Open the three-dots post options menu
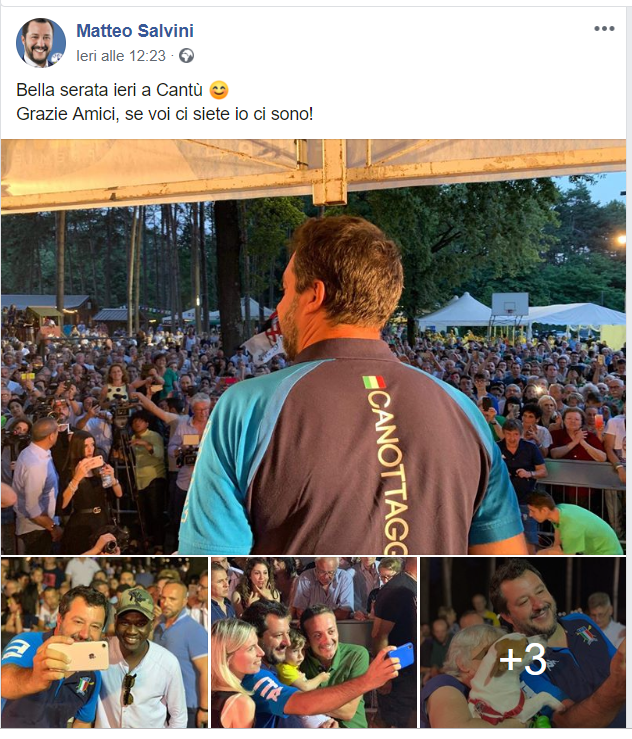Viewport: 632px width, 739px height. point(604,29)
